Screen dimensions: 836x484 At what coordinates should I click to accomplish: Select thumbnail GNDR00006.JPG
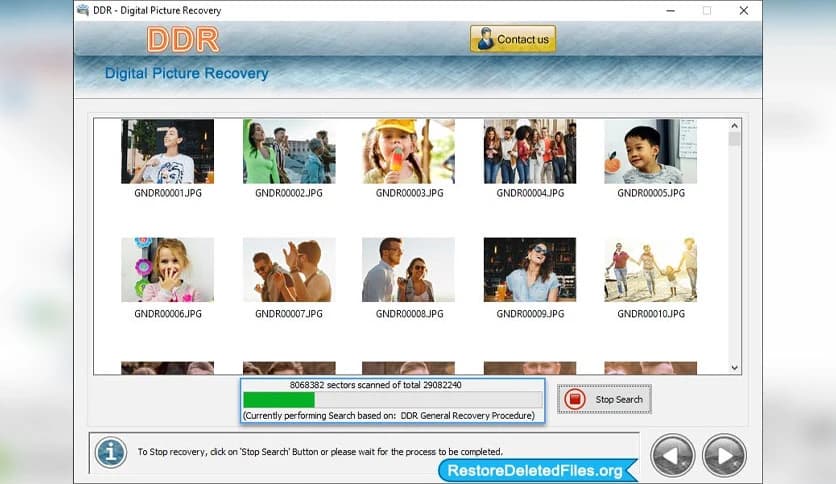tap(167, 270)
